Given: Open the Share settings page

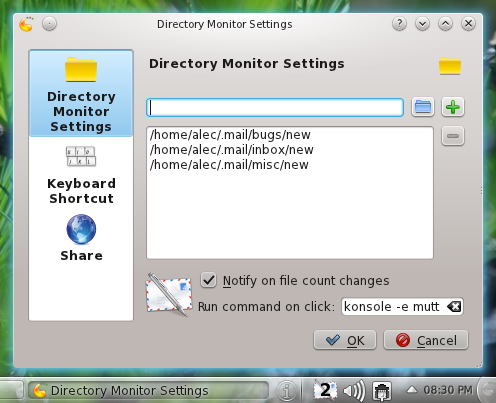Looking at the screenshot, I should click(x=81, y=238).
